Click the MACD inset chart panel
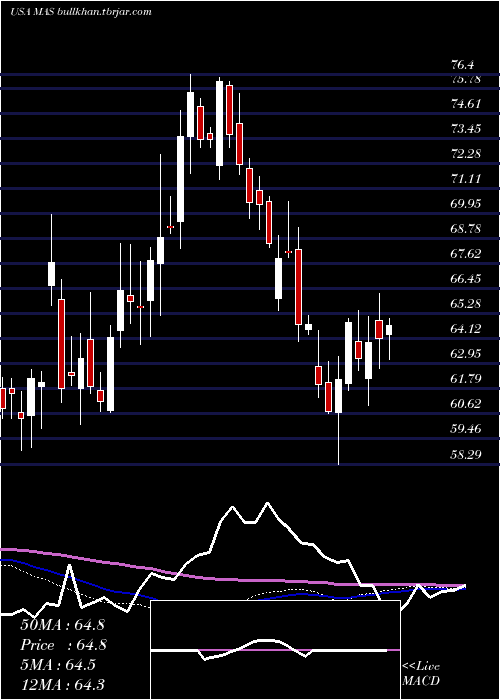Image resolution: width=500 pixels, height=700 pixels. (275, 650)
